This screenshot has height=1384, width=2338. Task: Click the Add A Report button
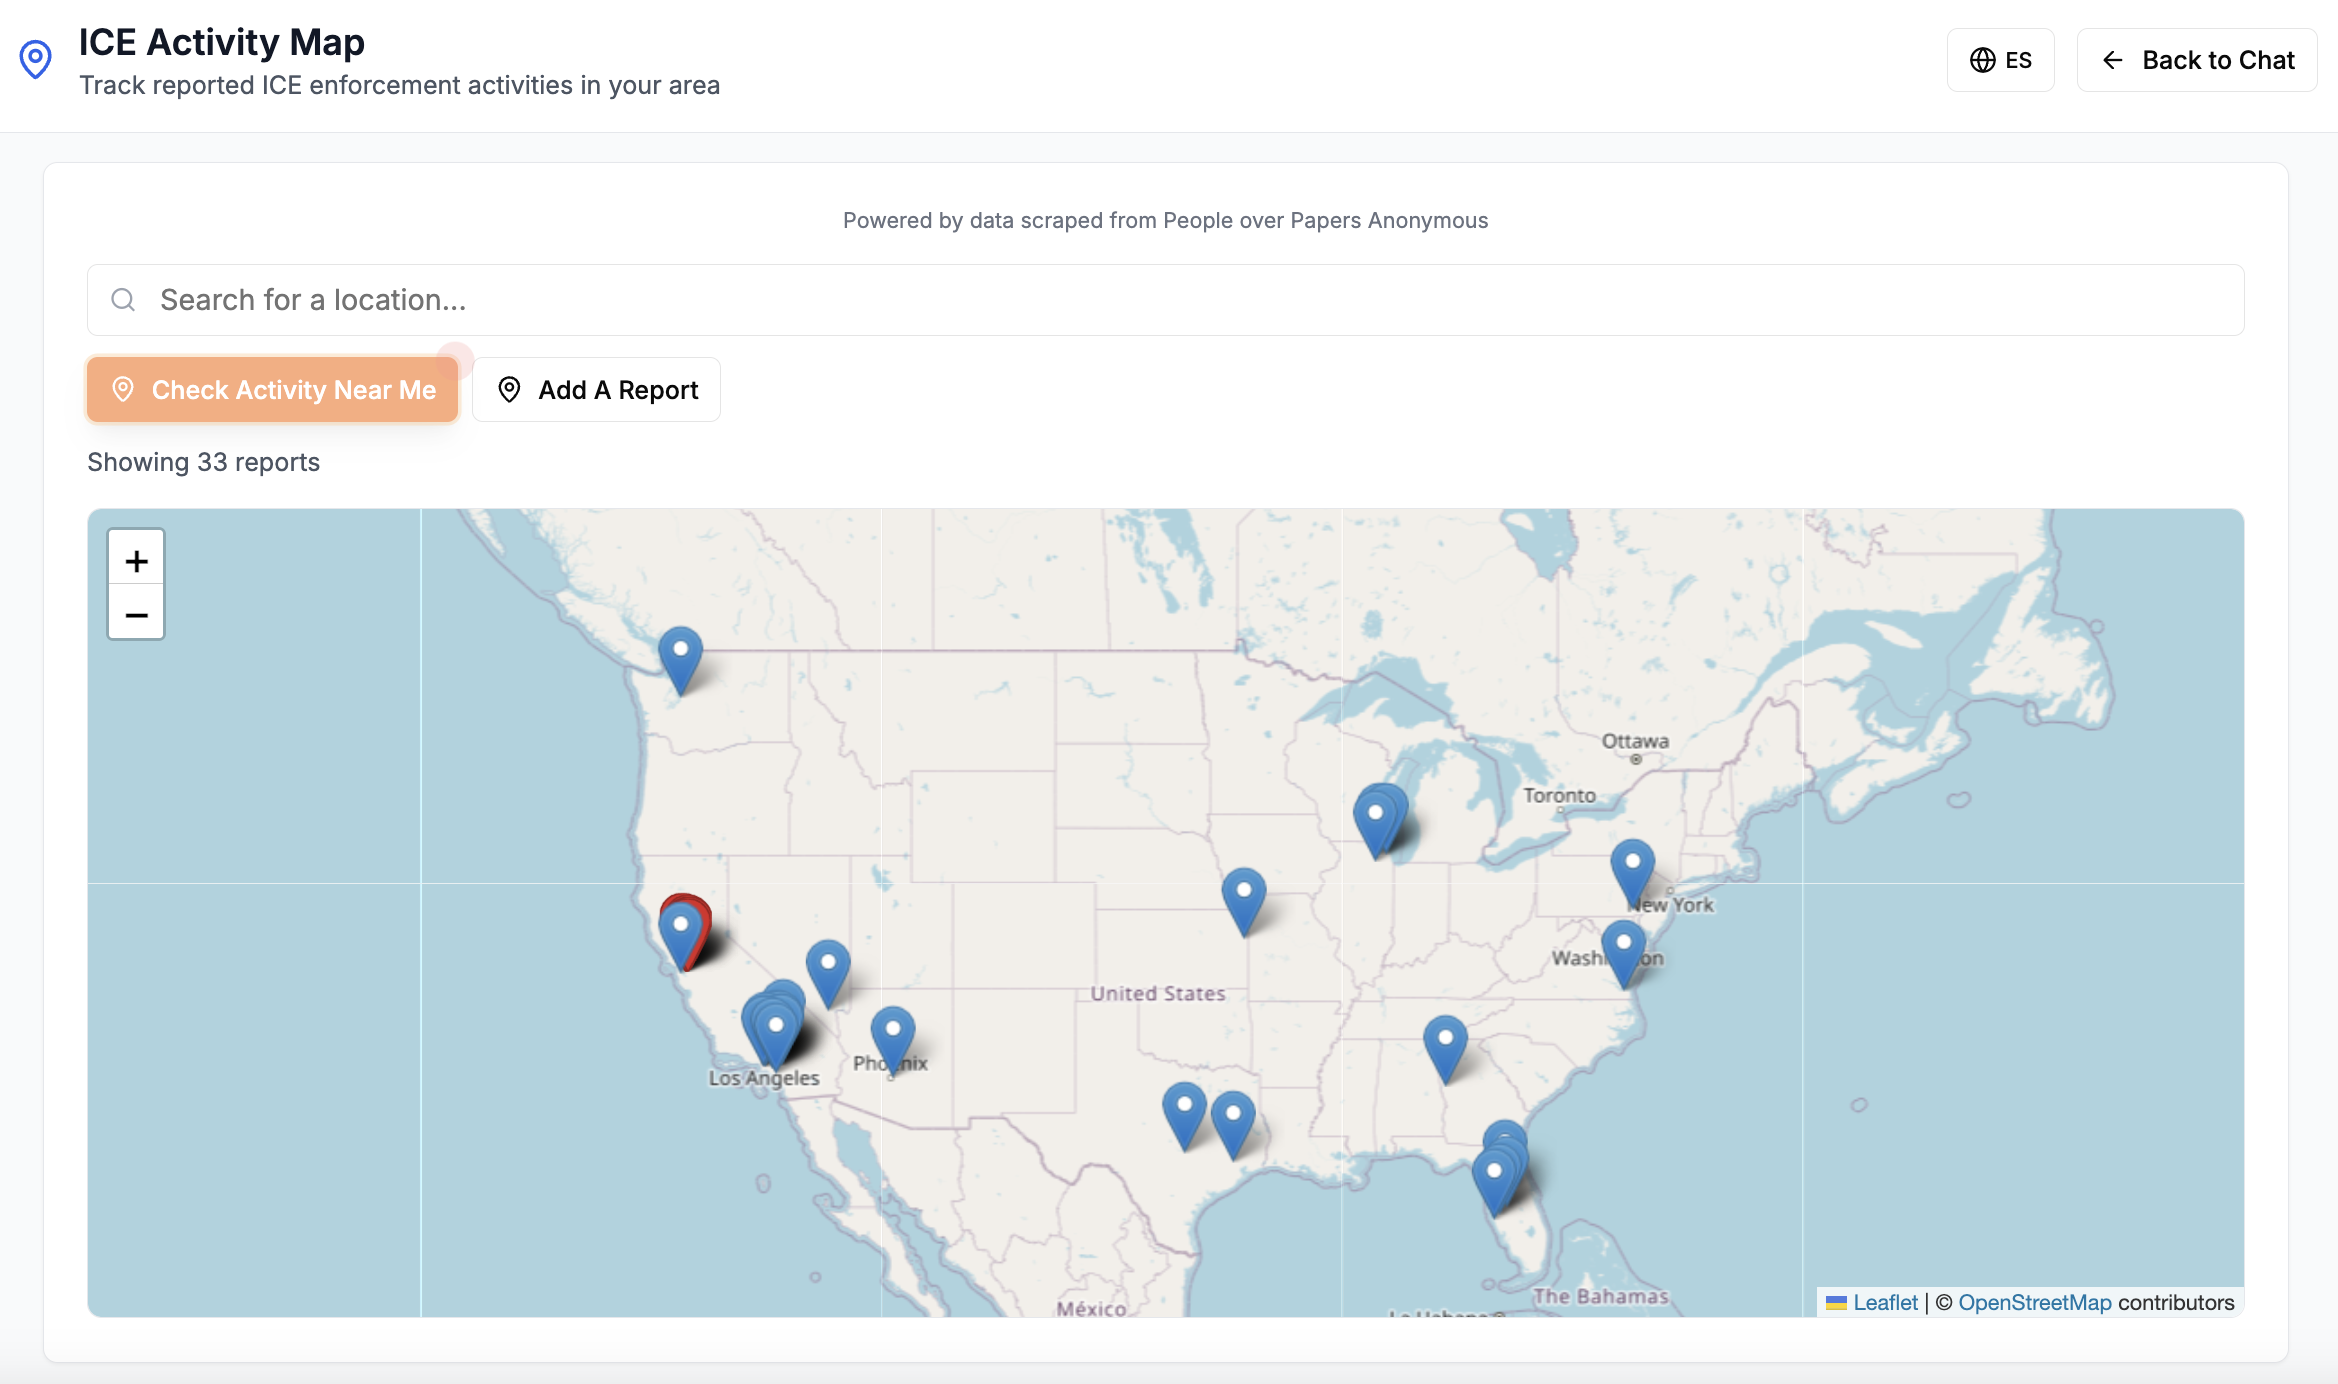(597, 390)
